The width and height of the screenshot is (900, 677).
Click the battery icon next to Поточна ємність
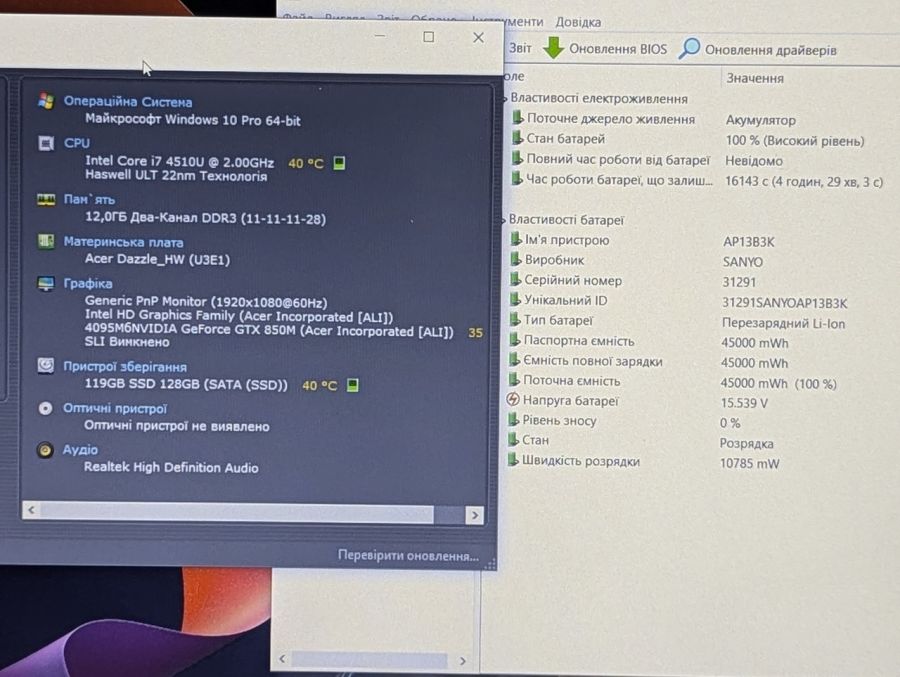[514, 380]
